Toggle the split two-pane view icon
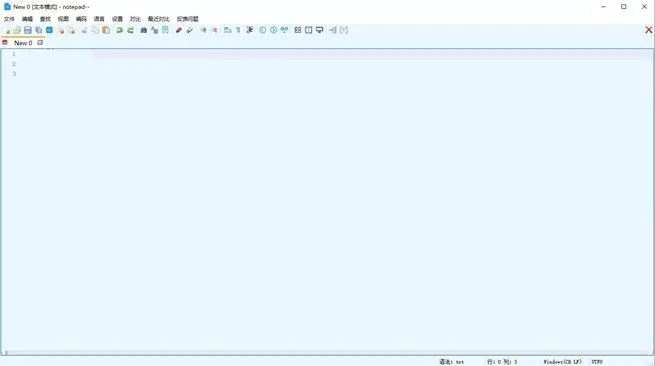 (308, 30)
